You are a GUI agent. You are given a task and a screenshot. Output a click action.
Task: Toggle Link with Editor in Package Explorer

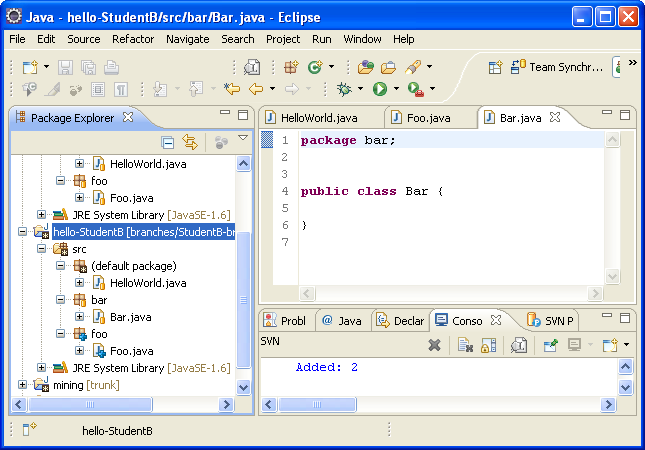click(x=189, y=143)
